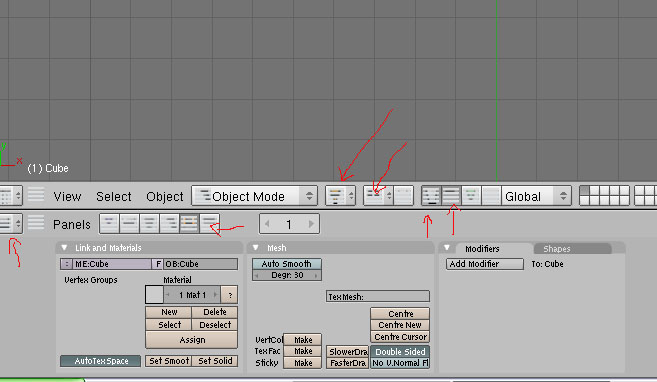Switch to the Scene context button in Panels
Image resolution: width=657 pixels, height=382 pixels.
point(210,224)
